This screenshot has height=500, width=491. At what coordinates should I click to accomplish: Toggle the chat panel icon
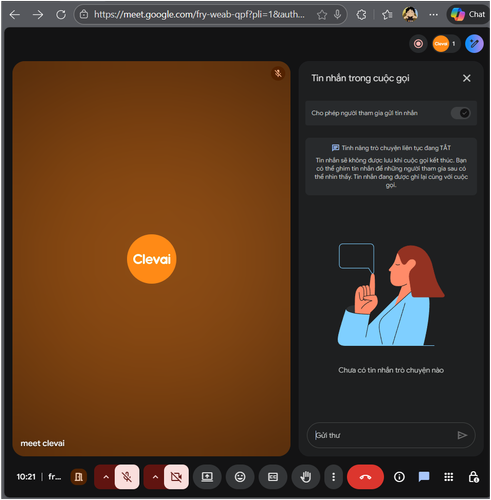pos(424,477)
